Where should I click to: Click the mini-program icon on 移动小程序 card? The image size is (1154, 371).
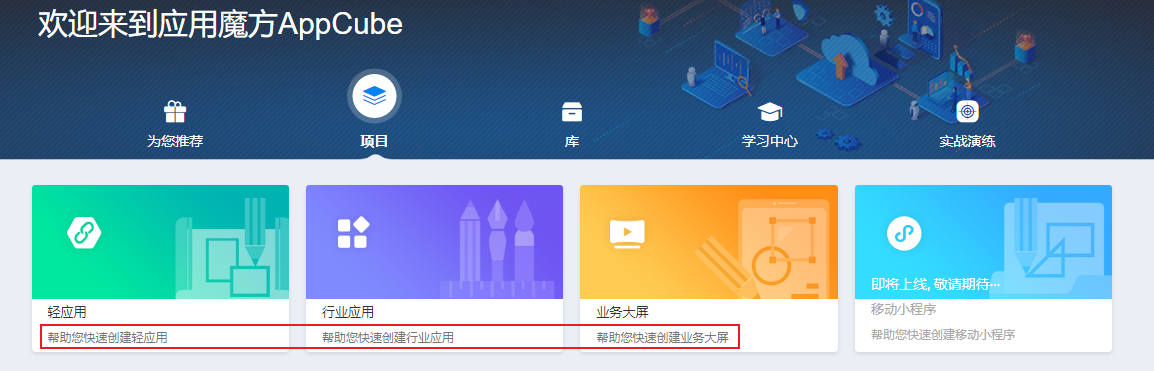point(905,233)
